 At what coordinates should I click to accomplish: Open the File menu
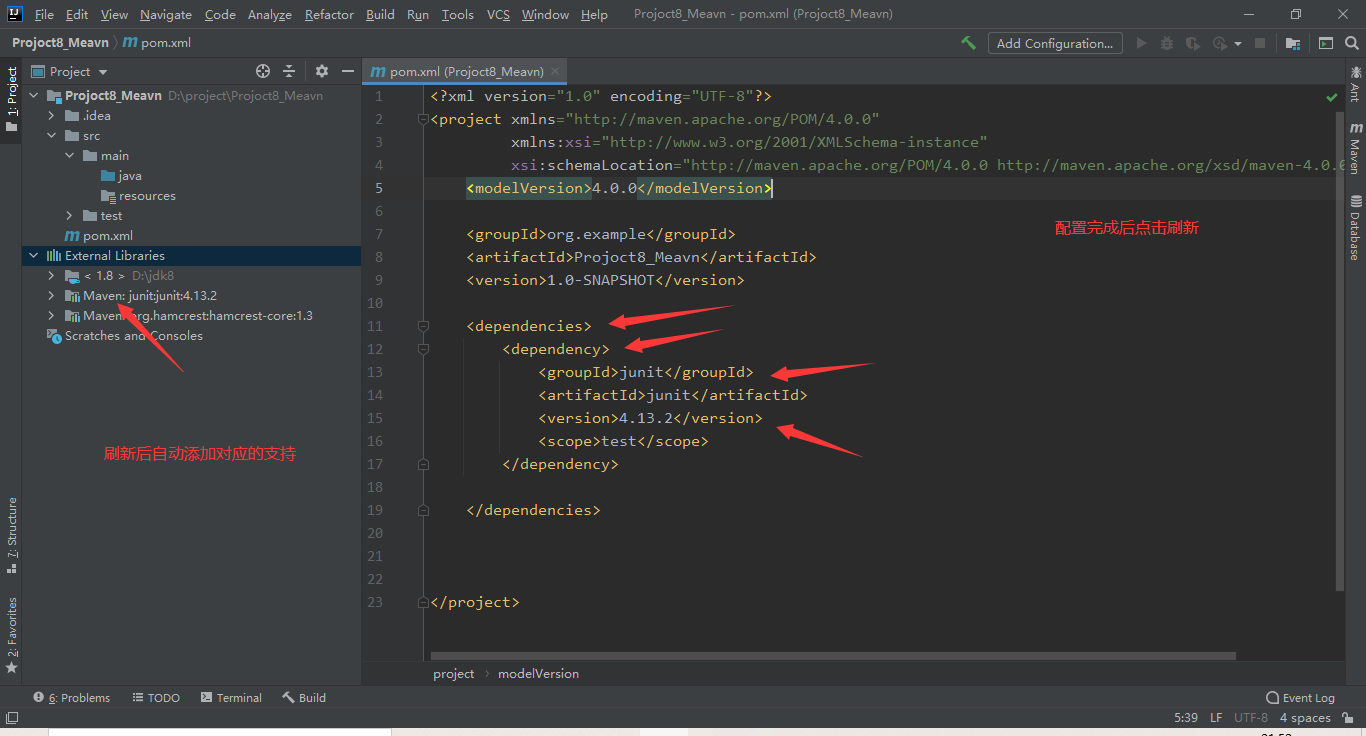point(44,14)
